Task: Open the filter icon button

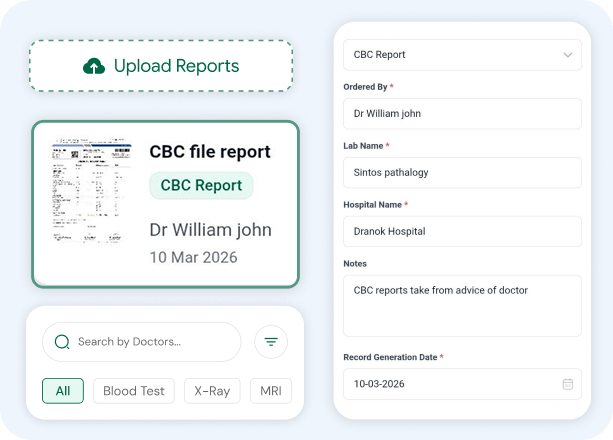Action: click(x=271, y=342)
